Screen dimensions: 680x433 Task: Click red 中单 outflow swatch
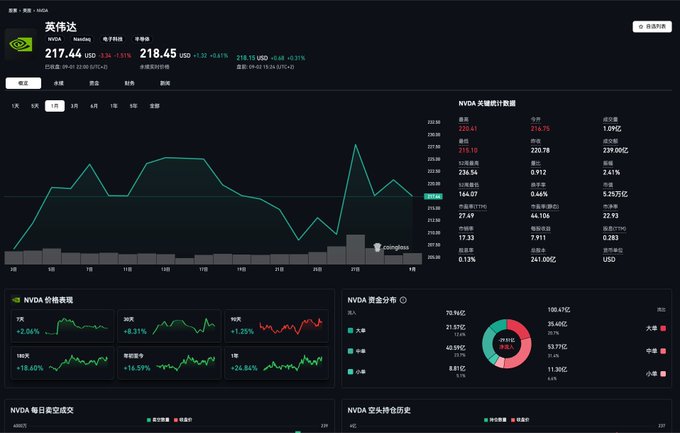pyautogui.click(x=663, y=351)
